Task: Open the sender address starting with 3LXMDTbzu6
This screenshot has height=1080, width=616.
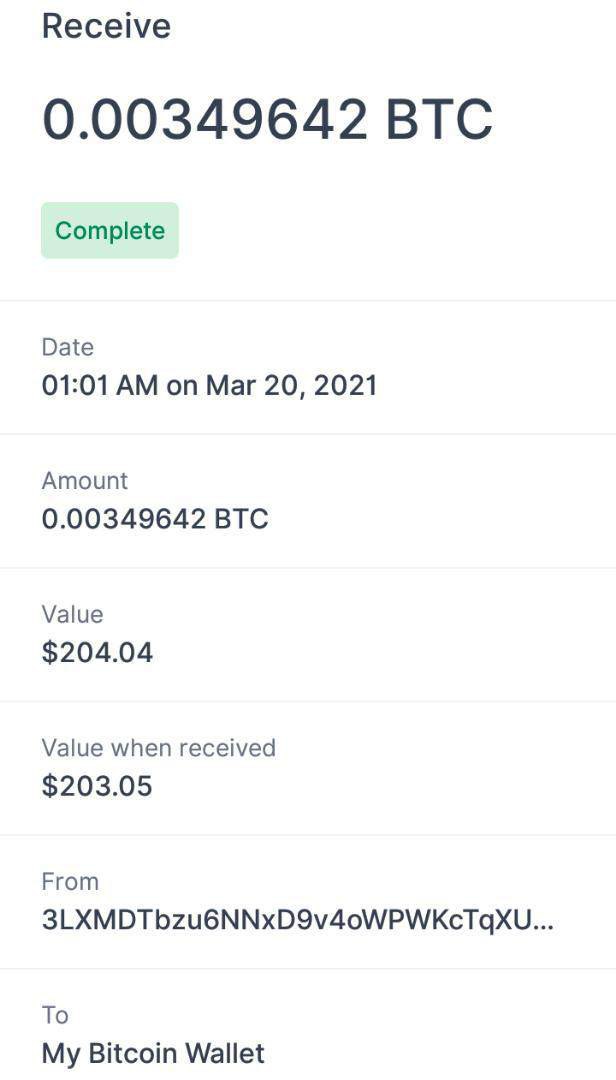Action: tap(280, 921)
